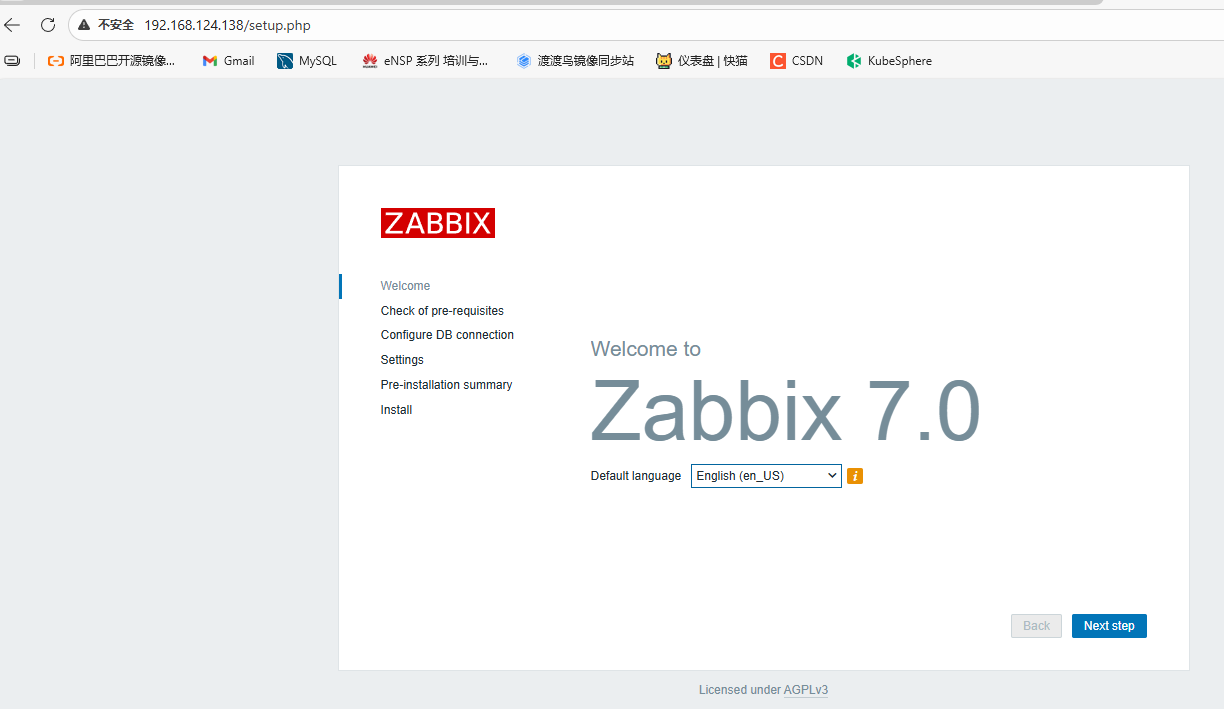This screenshot has width=1224, height=709.
Task: Select Pre-installation summary step
Action: pyautogui.click(x=446, y=385)
